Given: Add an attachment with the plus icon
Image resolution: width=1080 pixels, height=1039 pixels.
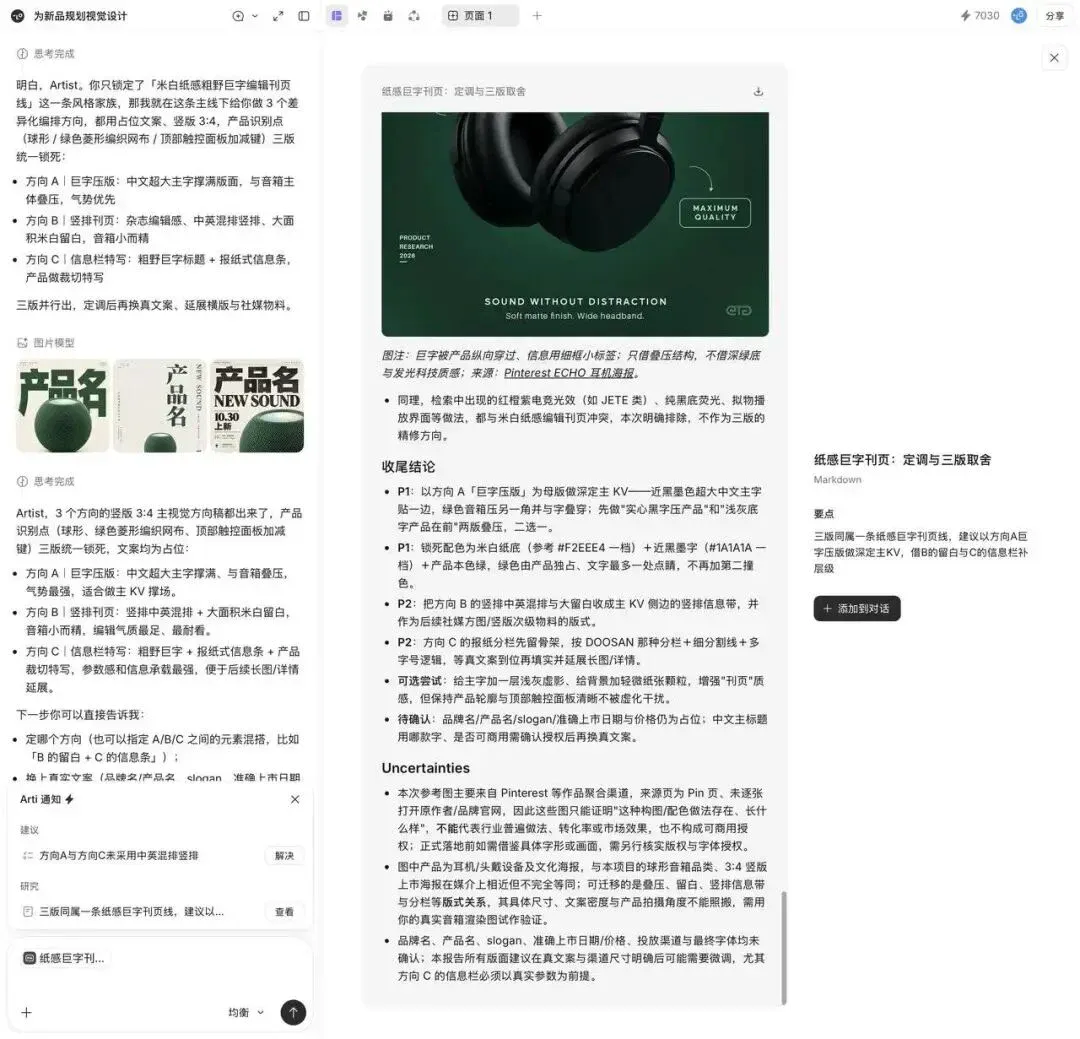Looking at the screenshot, I should click(26, 1012).
